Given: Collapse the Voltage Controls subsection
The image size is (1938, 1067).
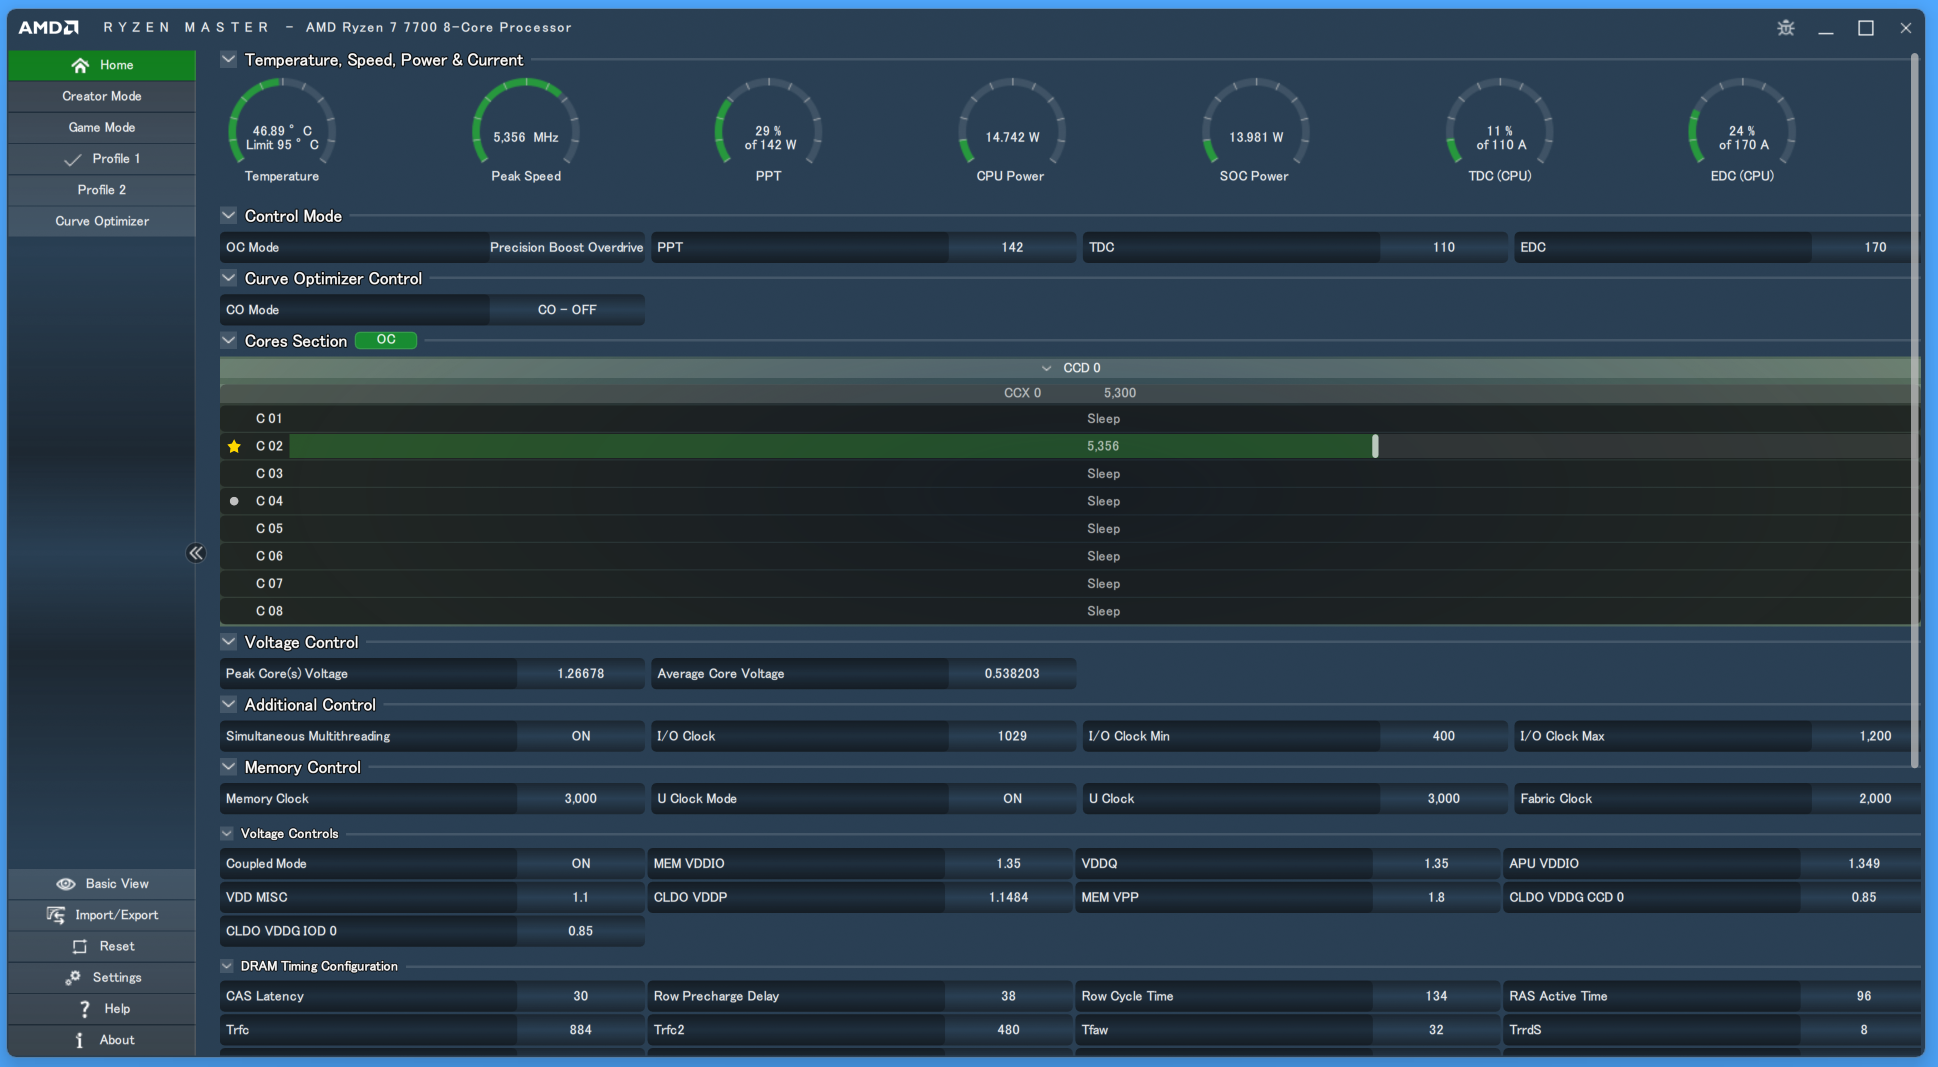Looking at the screenshot, I should [227, 834].
